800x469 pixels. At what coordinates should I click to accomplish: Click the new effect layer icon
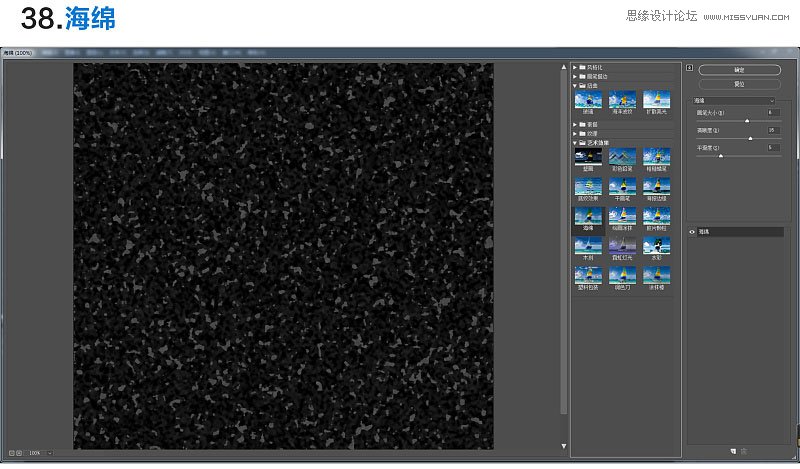click(733, 451)
